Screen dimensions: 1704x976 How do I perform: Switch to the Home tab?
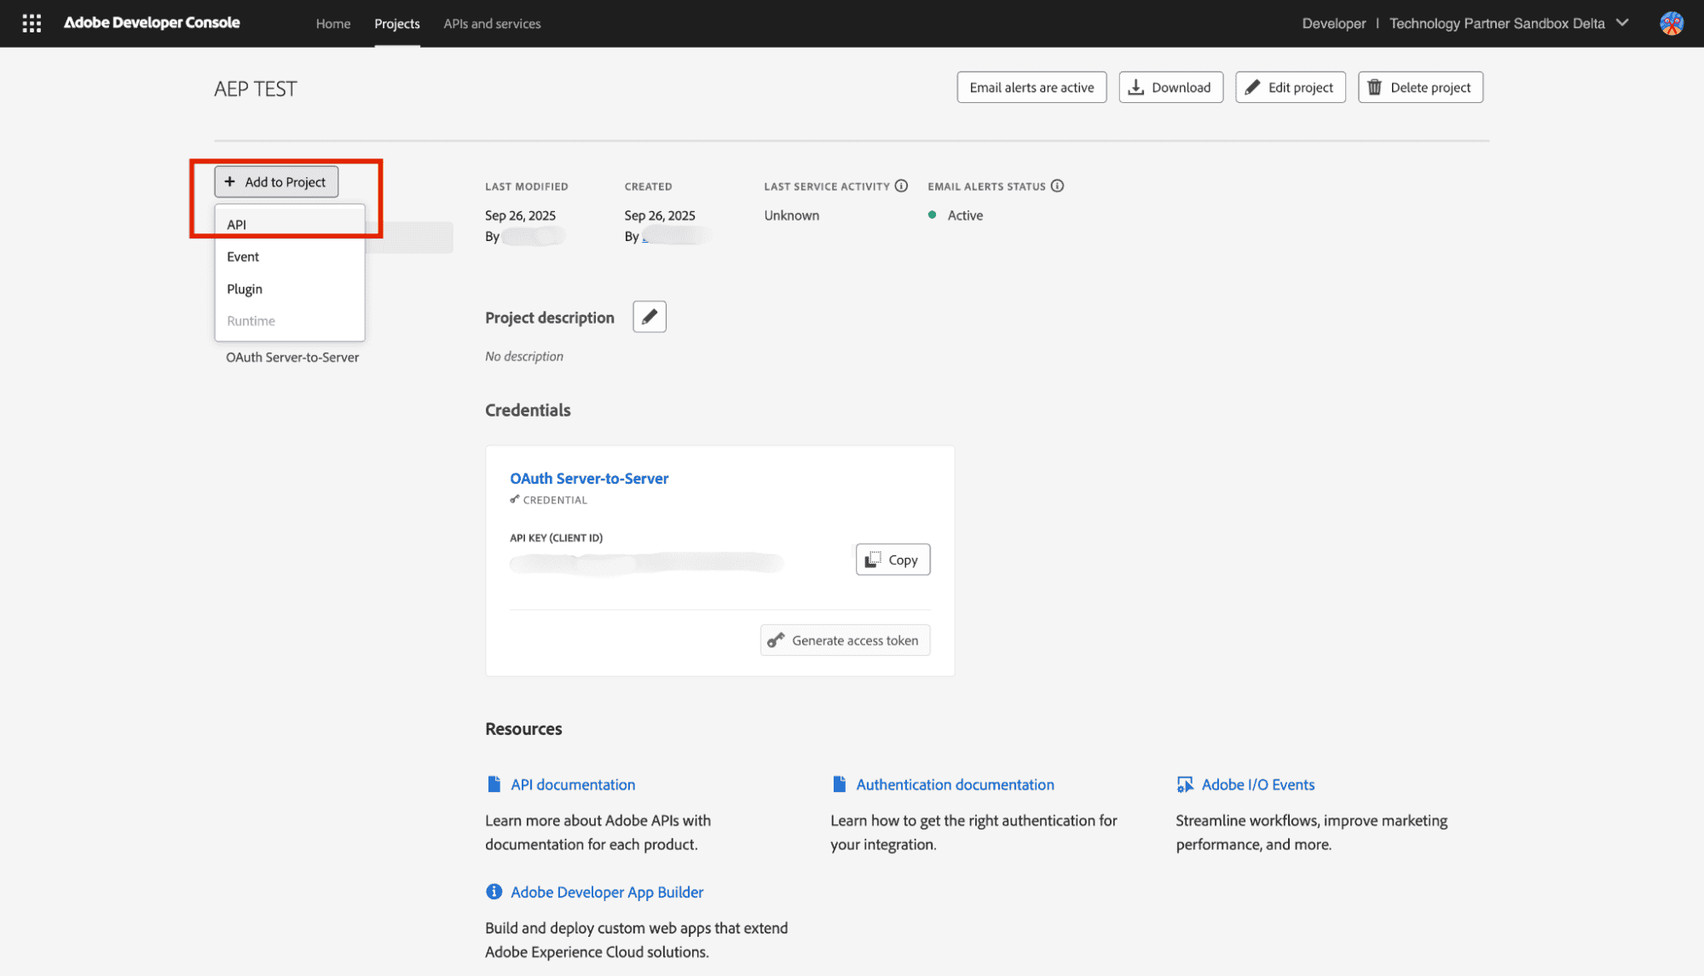click(x=333, y=23)
